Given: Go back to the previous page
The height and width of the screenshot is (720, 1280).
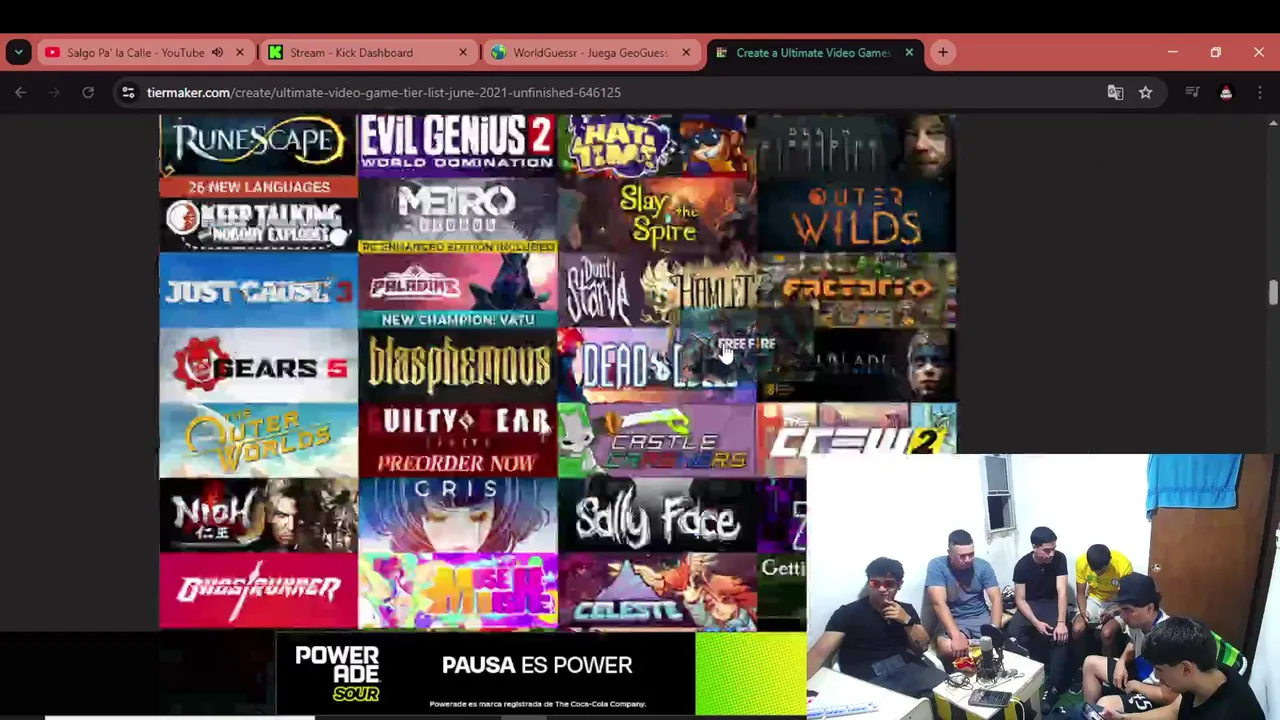Looking at the screenshot, I should coord(21,92).
